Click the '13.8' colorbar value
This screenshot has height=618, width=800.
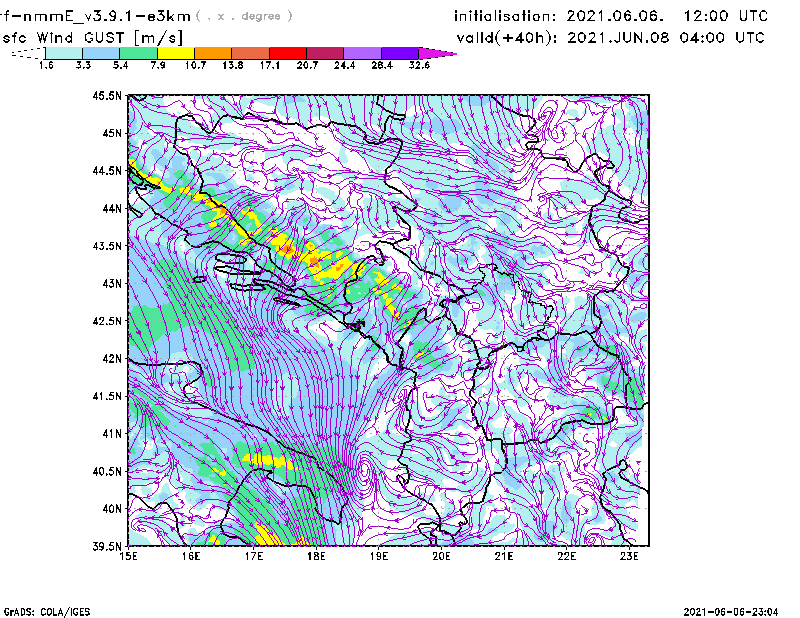click(233, 65)
